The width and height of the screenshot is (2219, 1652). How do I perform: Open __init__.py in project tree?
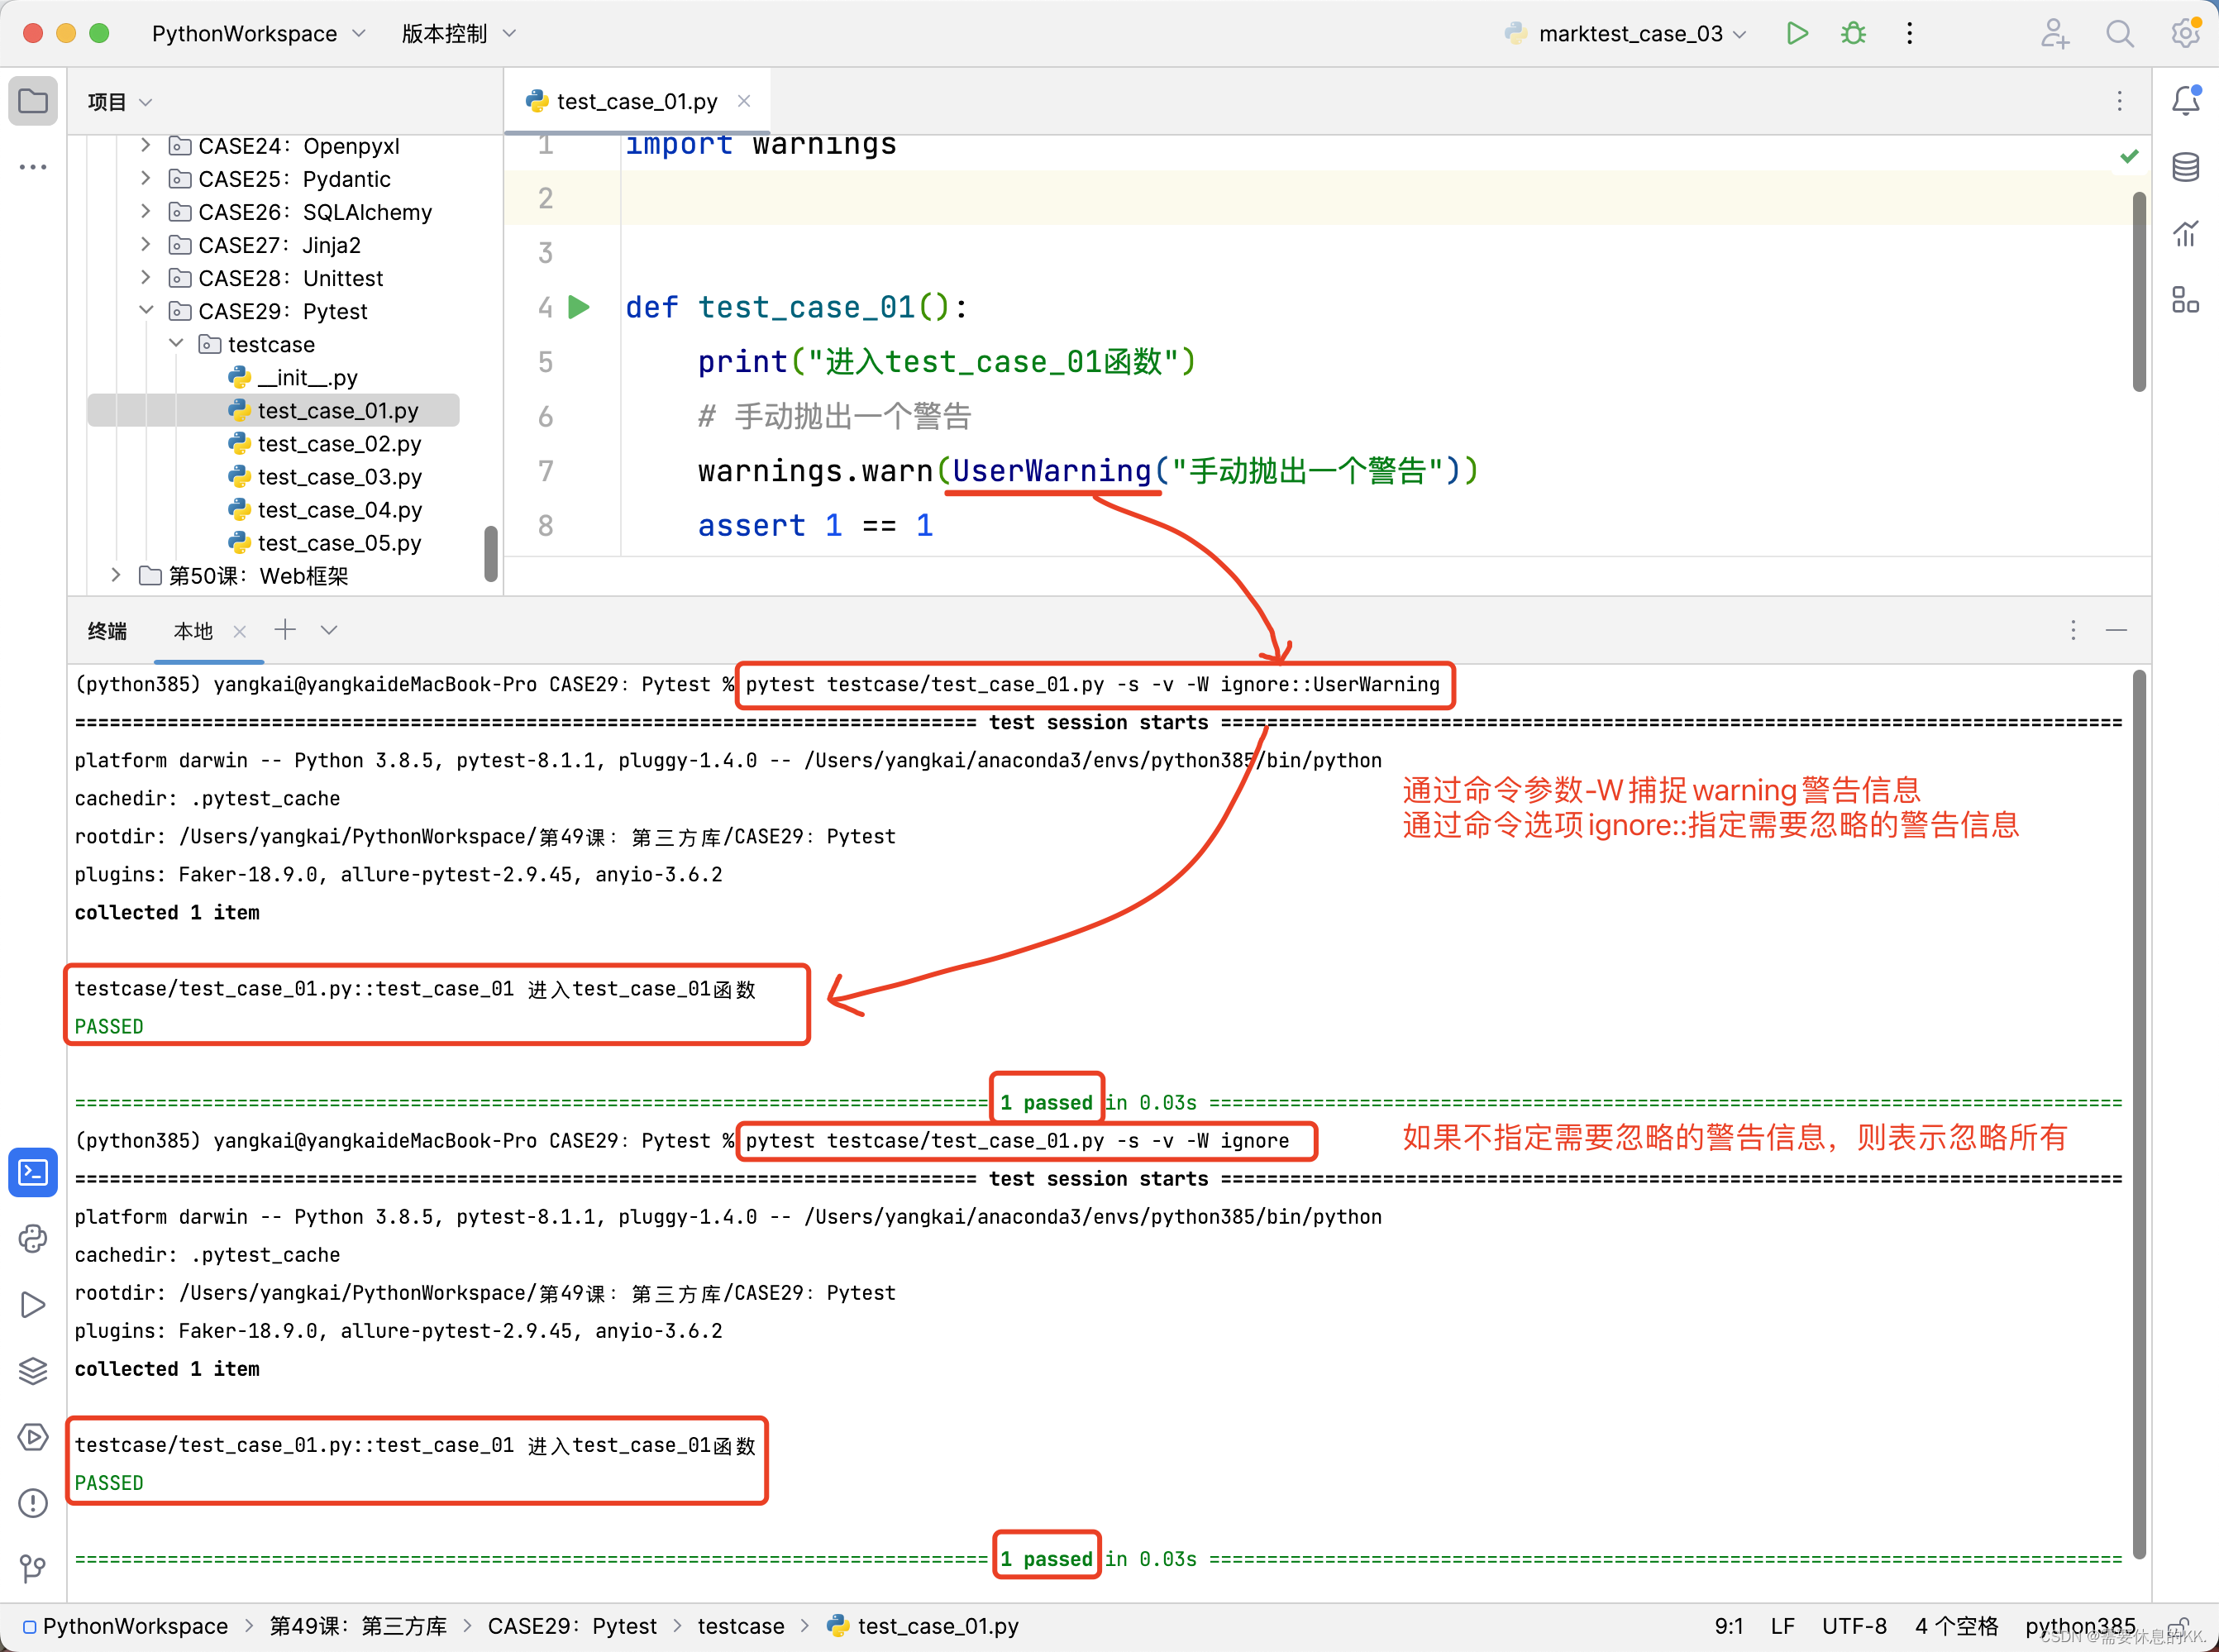[x=293, y=377]
